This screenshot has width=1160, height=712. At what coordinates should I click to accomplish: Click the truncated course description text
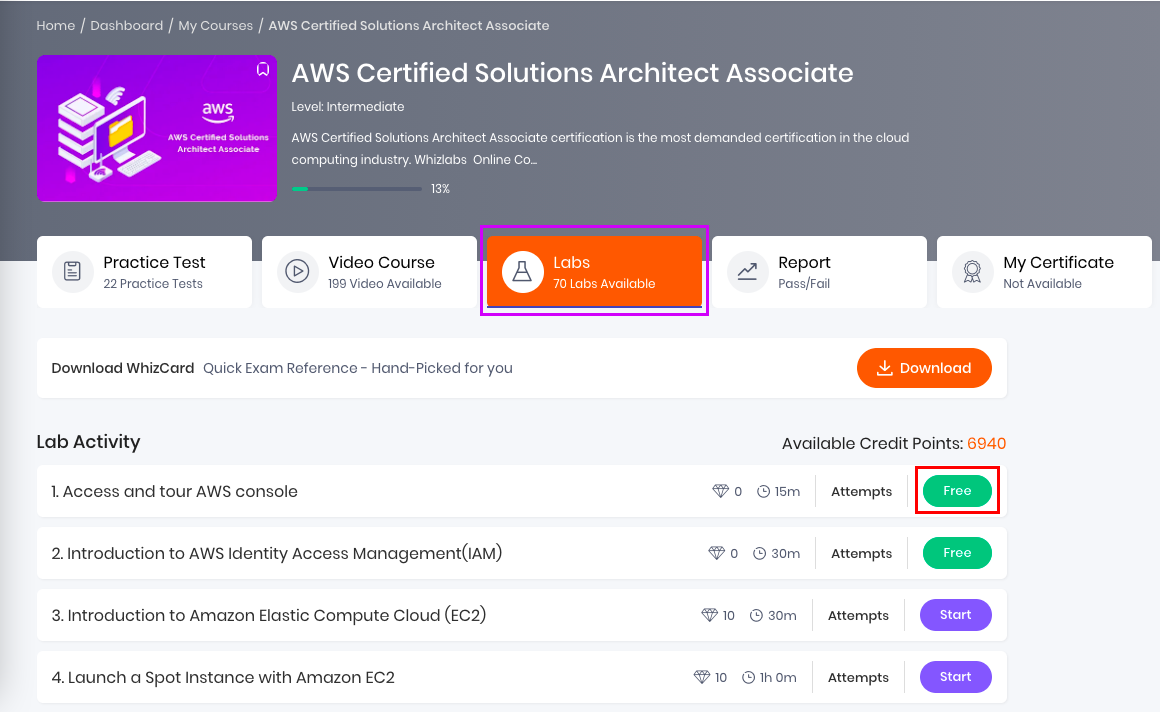click(x=600, y=148)
